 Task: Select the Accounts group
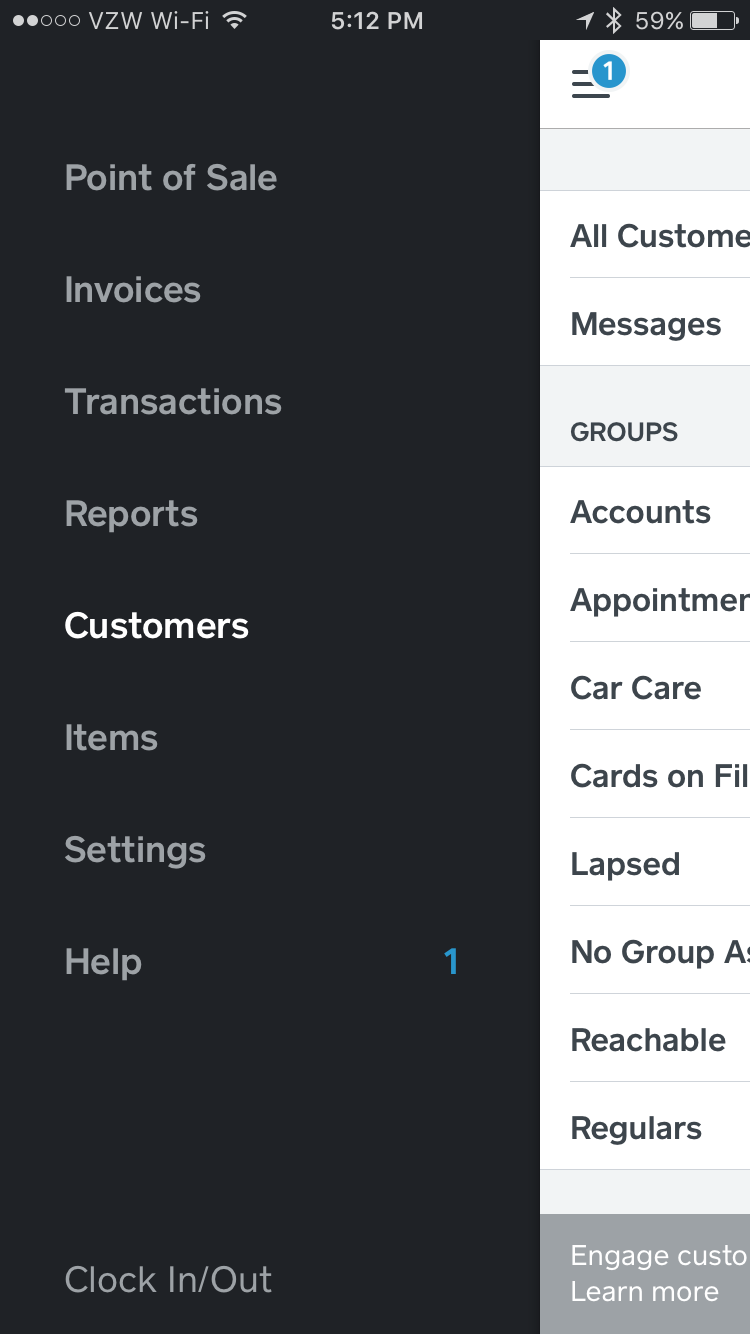[x=641, y=512]
